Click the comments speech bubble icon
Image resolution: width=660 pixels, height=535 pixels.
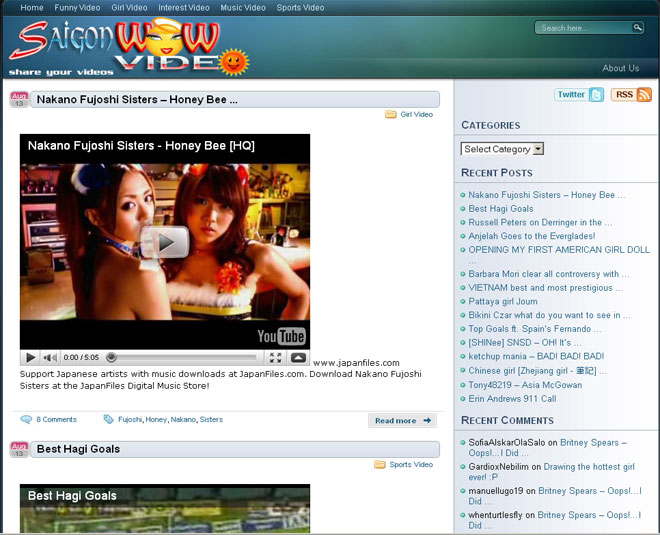point(26,419)
